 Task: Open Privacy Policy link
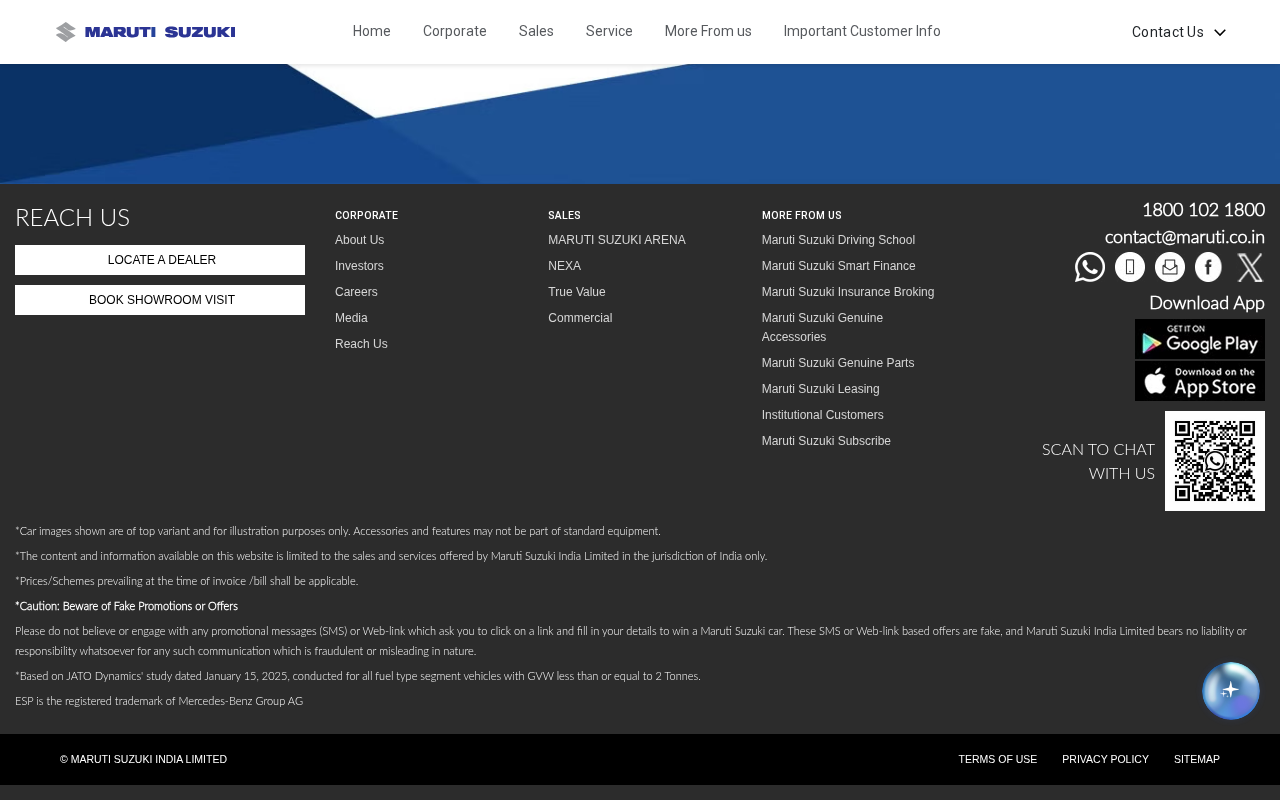tap(1105, 759)
